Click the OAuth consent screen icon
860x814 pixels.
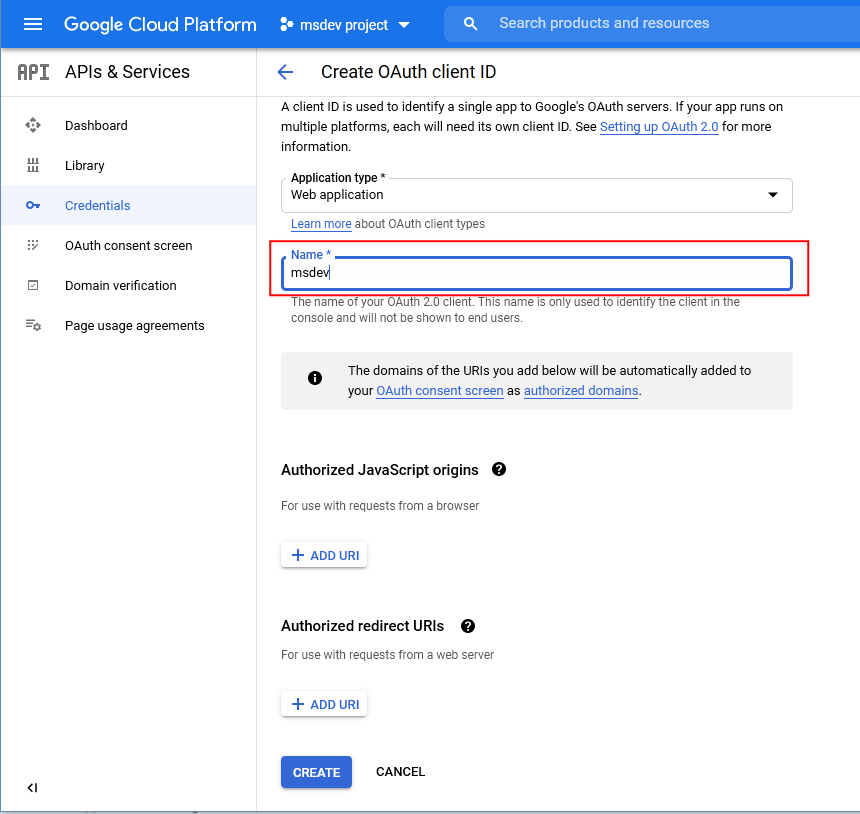(33, 245)
